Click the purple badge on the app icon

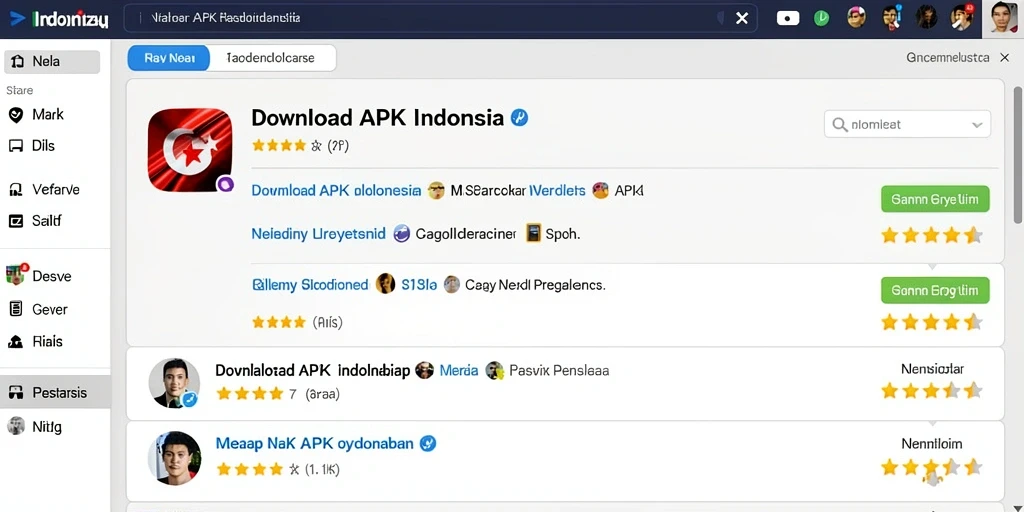225,184
